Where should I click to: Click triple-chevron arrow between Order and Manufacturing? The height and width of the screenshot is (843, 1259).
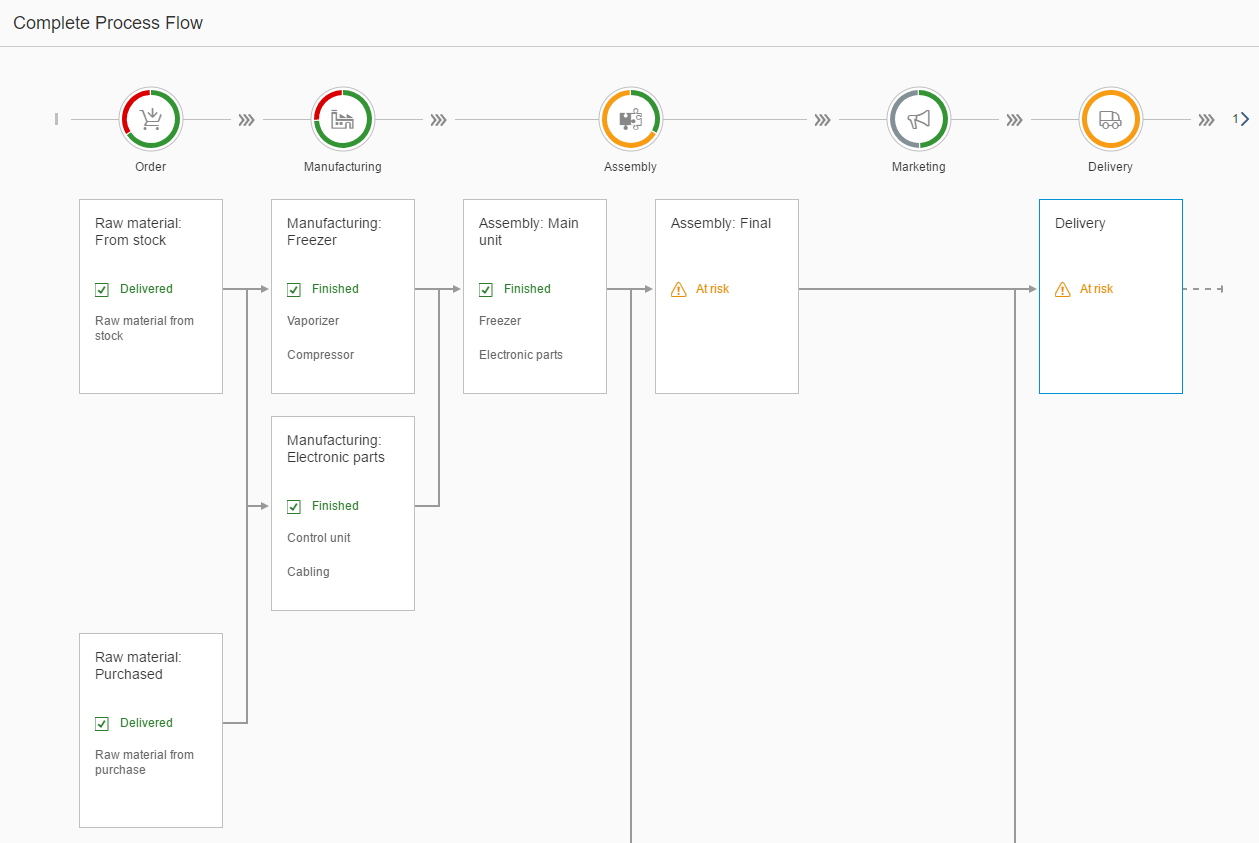247,120
